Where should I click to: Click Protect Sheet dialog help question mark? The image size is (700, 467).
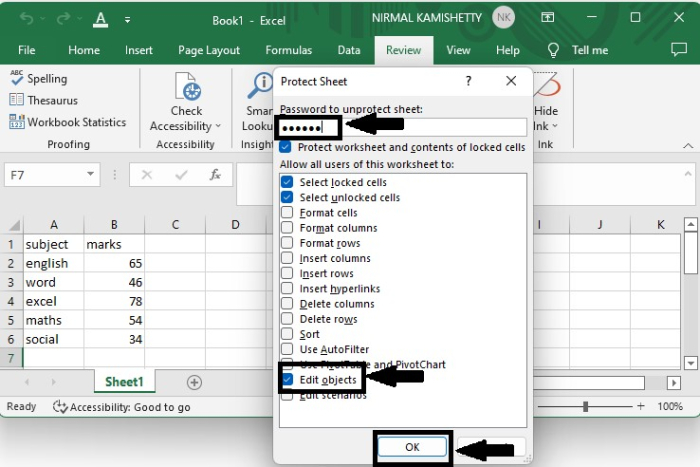[468, 81]
